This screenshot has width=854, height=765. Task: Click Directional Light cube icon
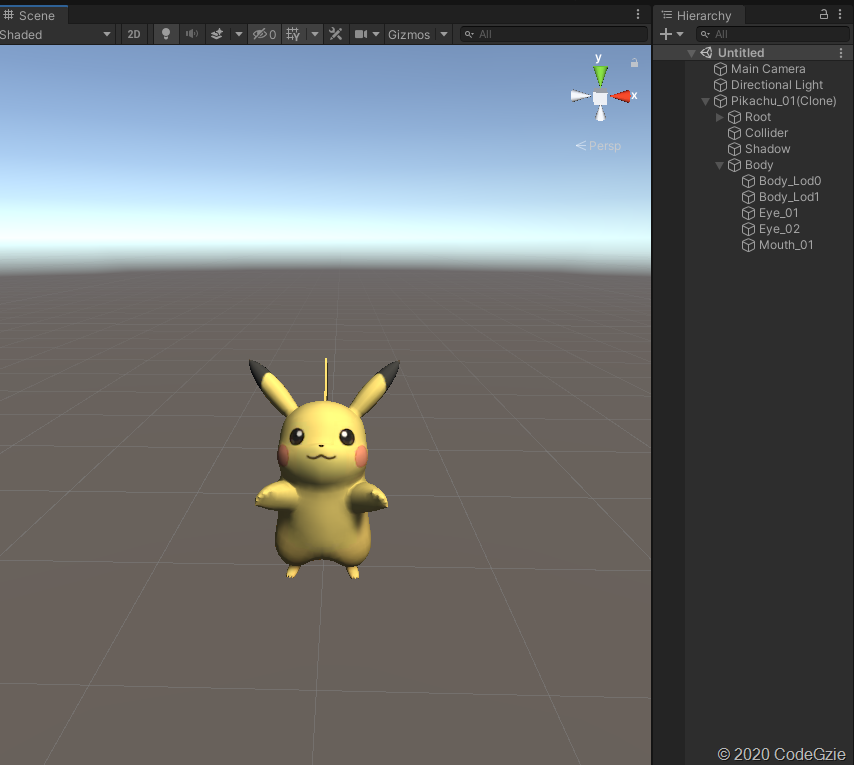pyautogui.click(x=721, y=85)
